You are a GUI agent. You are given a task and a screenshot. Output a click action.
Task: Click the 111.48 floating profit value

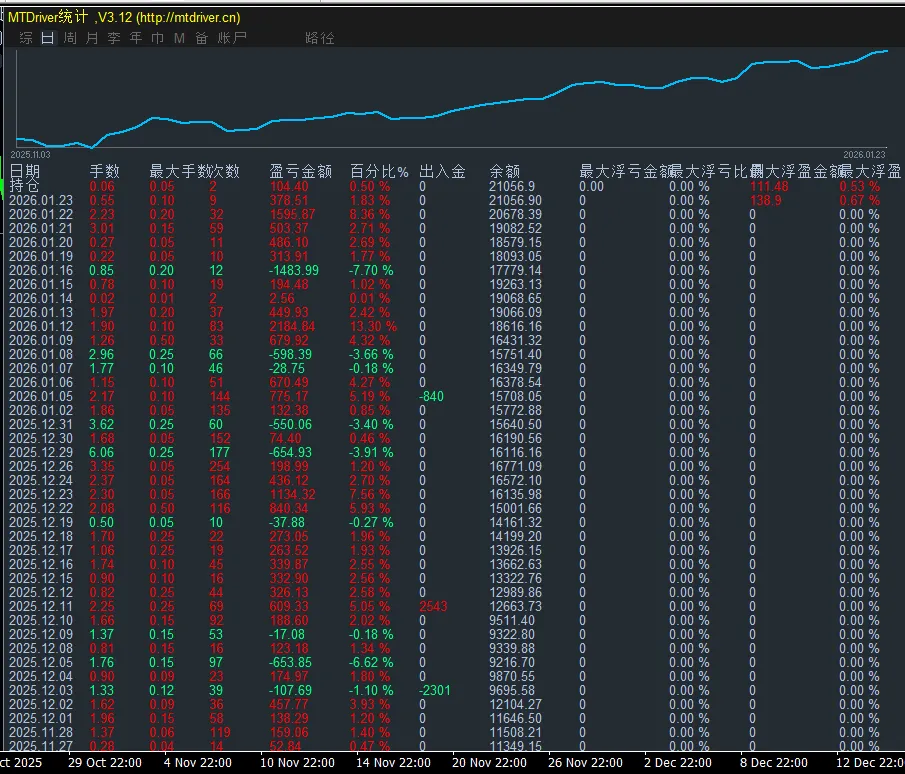(769, 186)
